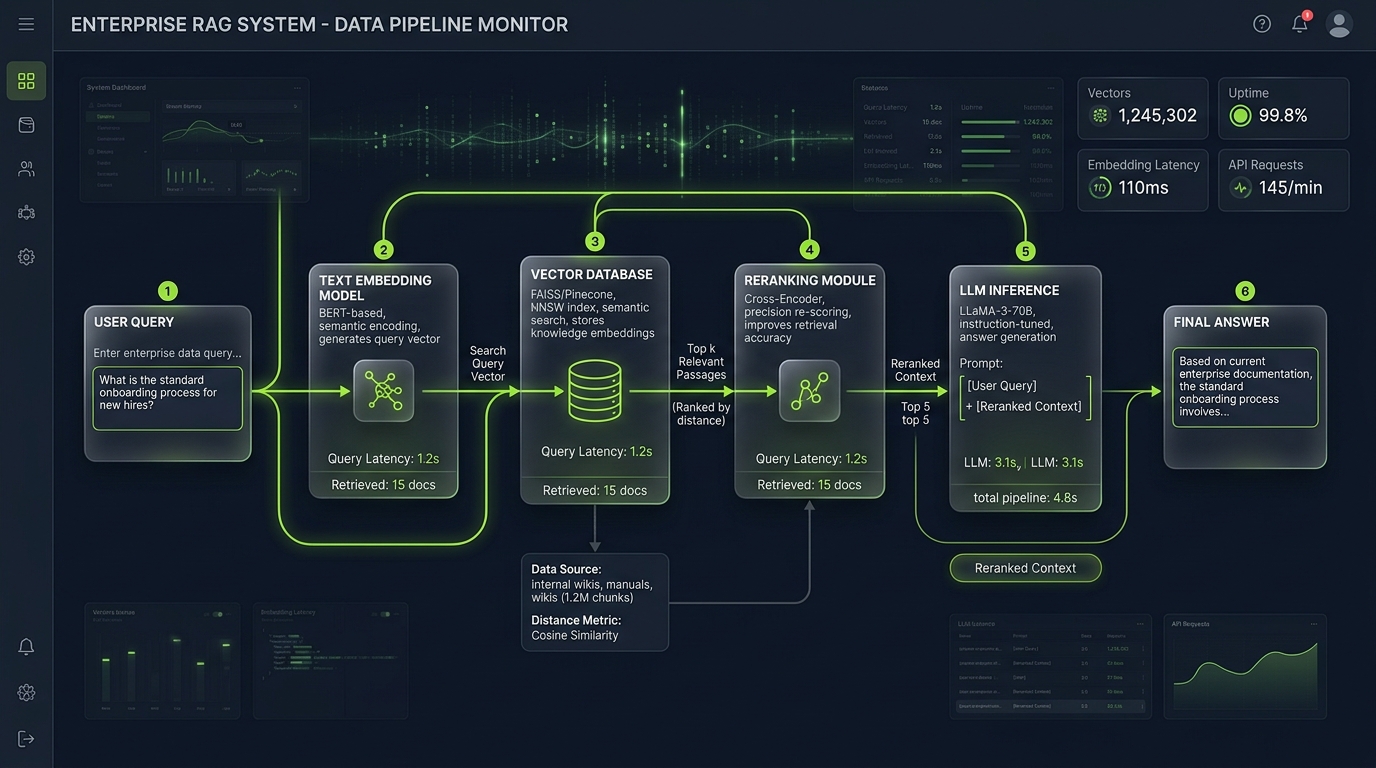Select highlighted last row in LLM table
Screen dimensions: 1376x768
[1050, 705]
